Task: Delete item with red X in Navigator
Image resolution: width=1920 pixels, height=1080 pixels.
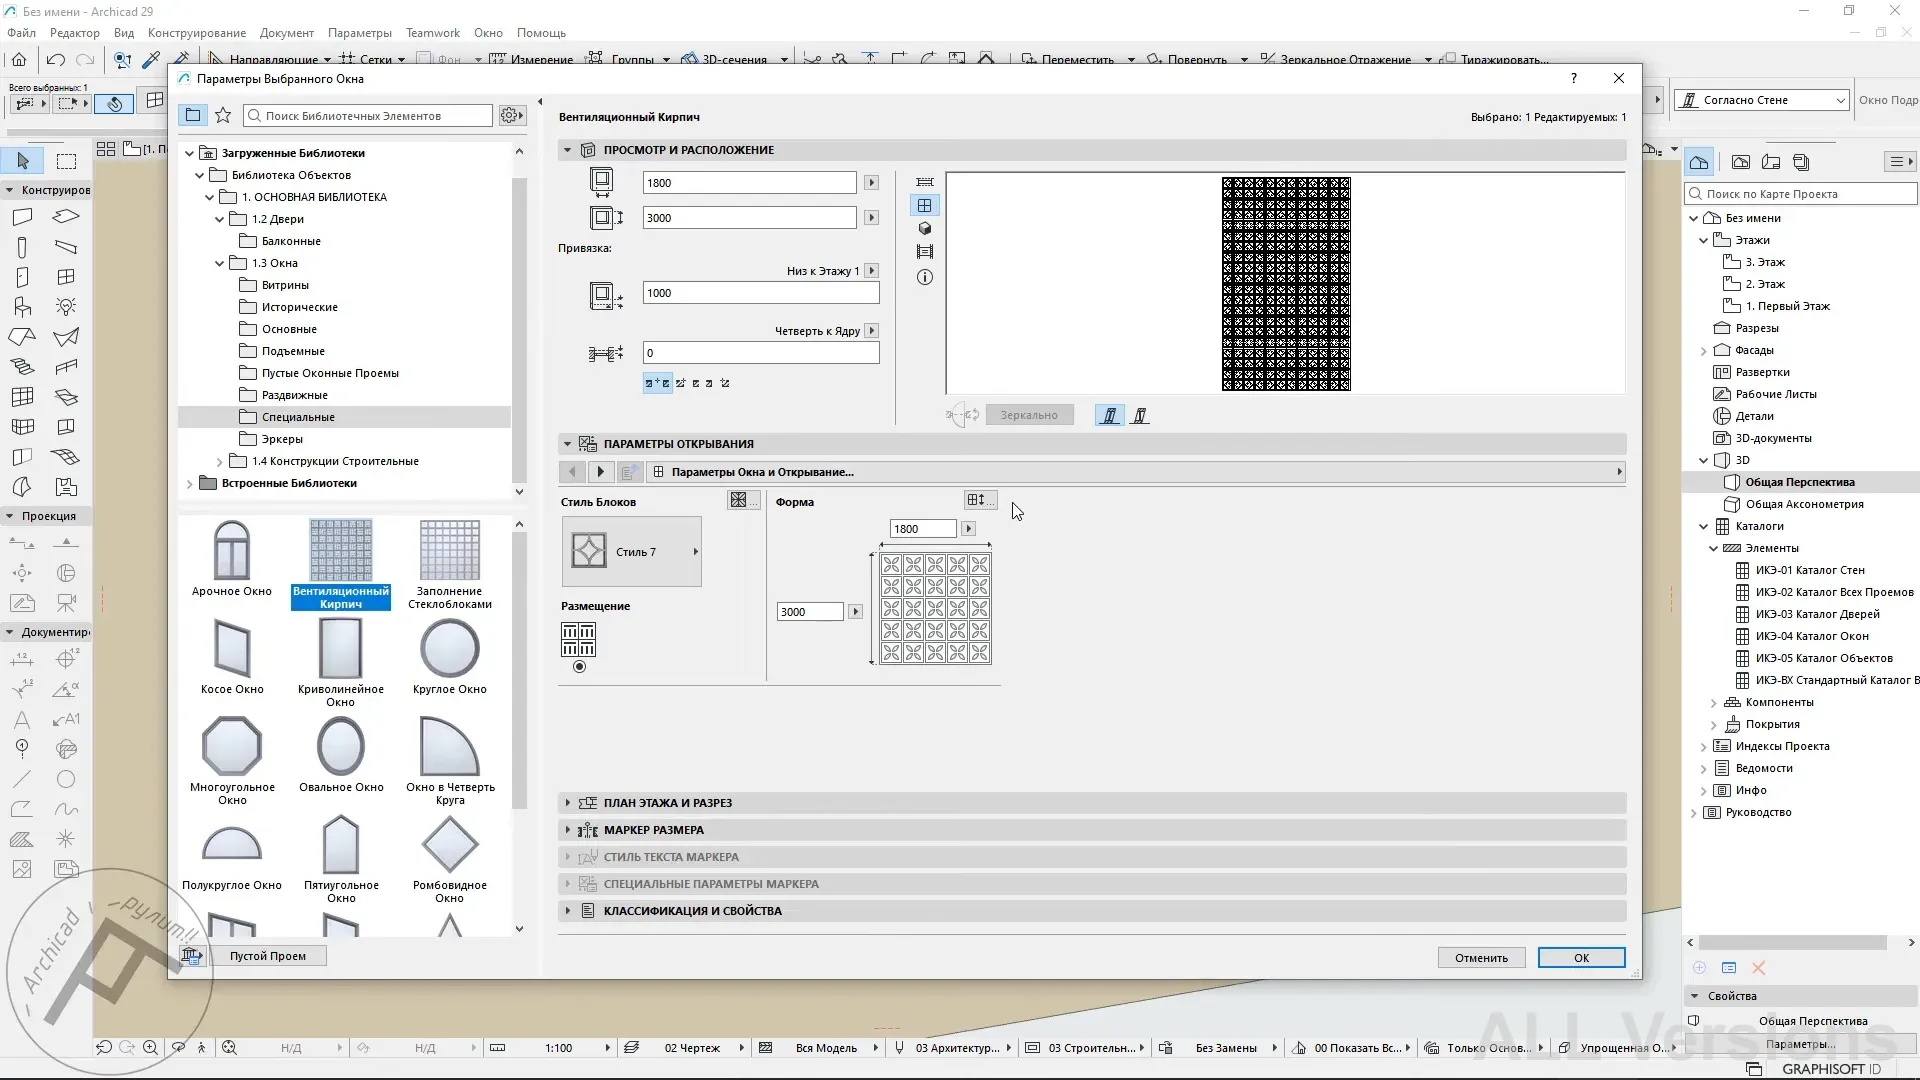Action: pos(1759,968)
